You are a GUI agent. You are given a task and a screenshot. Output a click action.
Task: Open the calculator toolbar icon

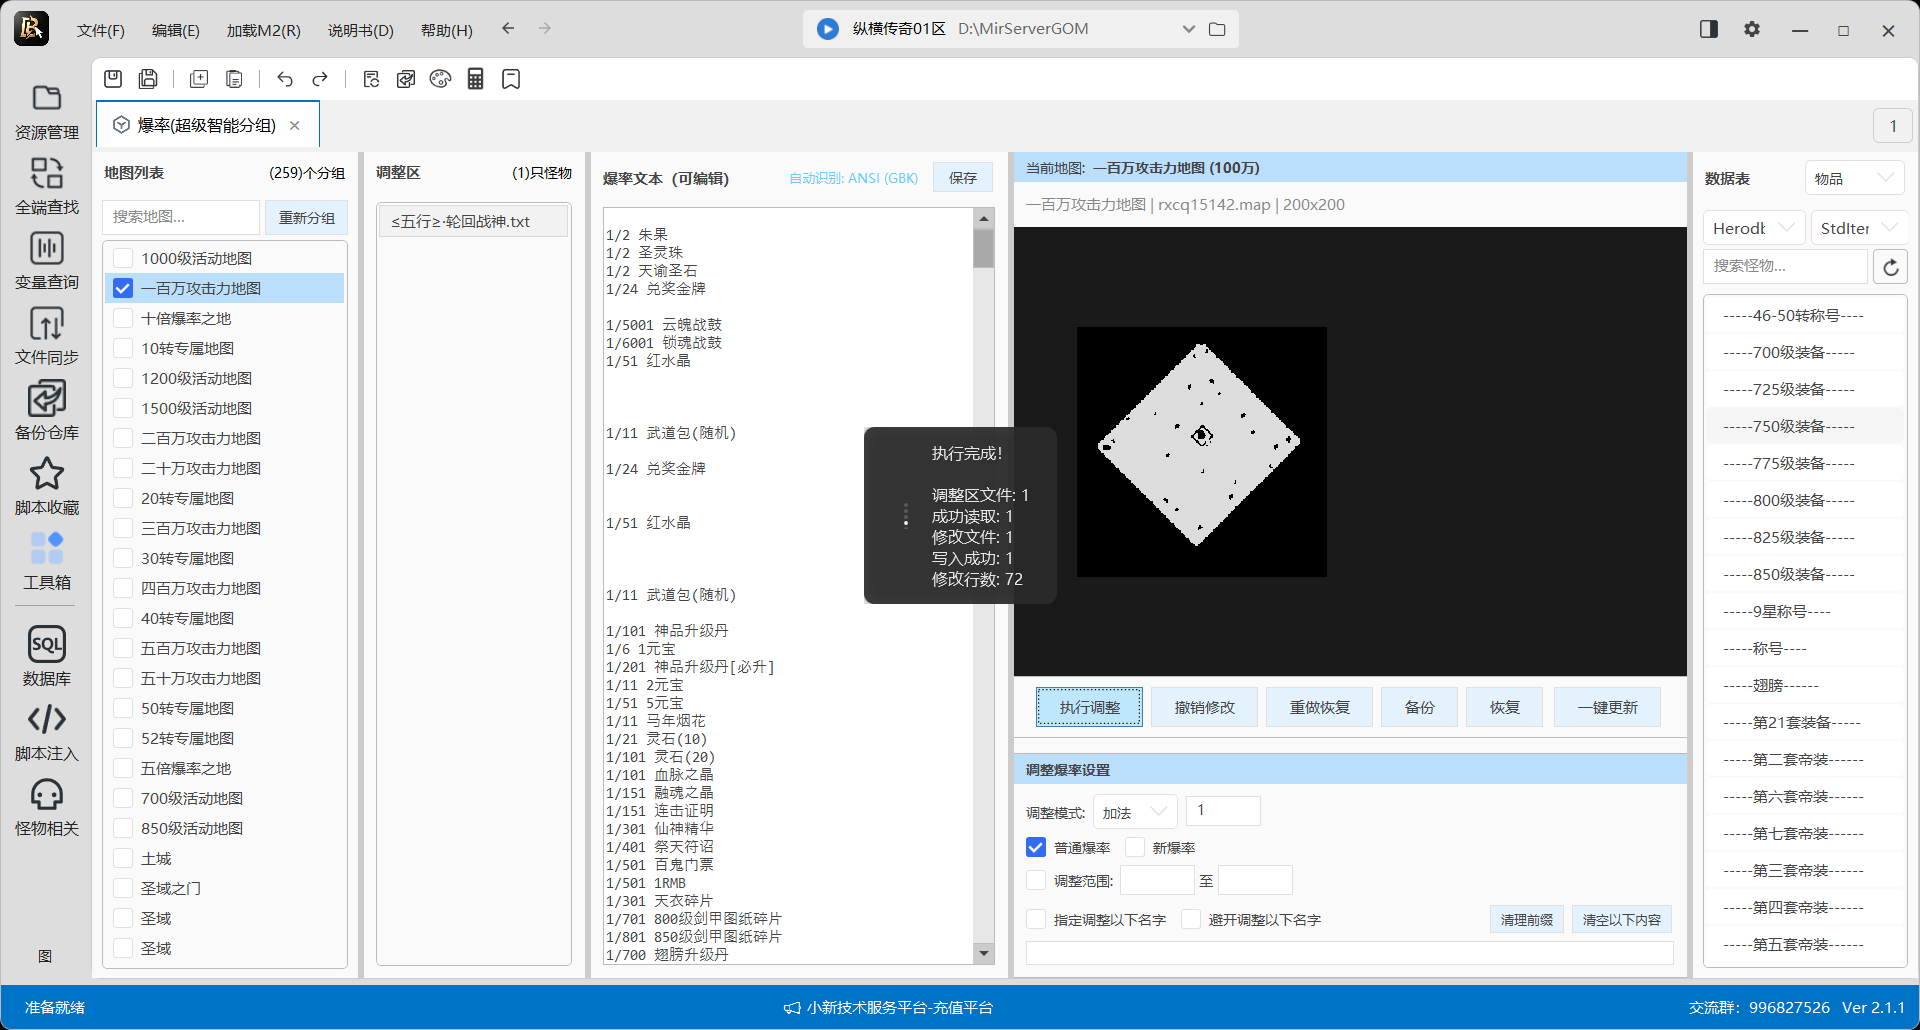pos(475,79)
